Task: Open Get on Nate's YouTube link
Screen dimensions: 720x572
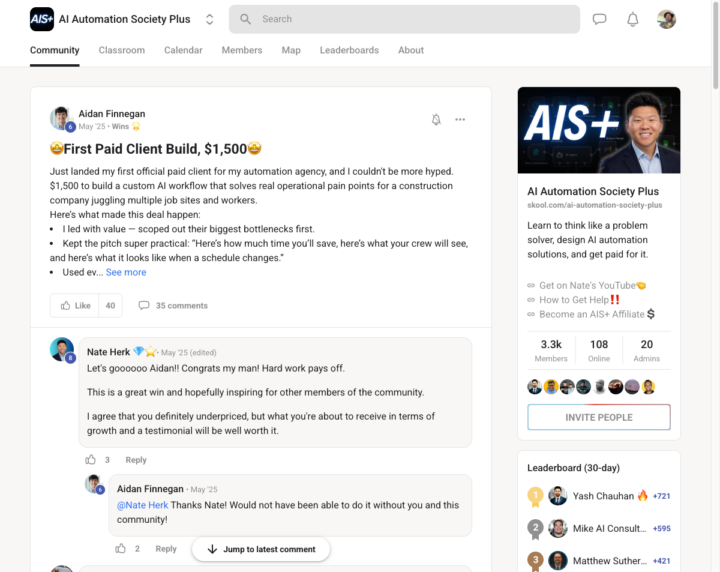Action: click(587, 286)
